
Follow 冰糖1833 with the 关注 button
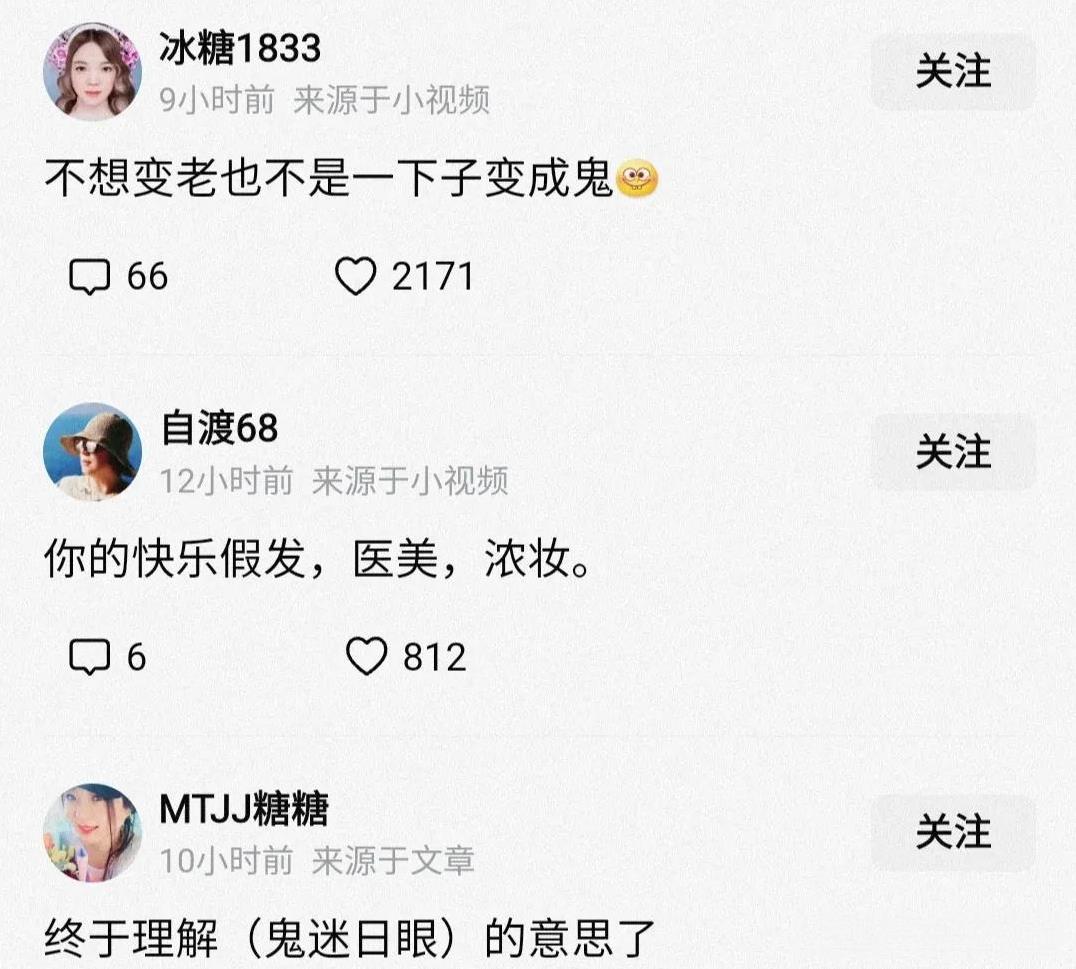click(x=953, y=71)
